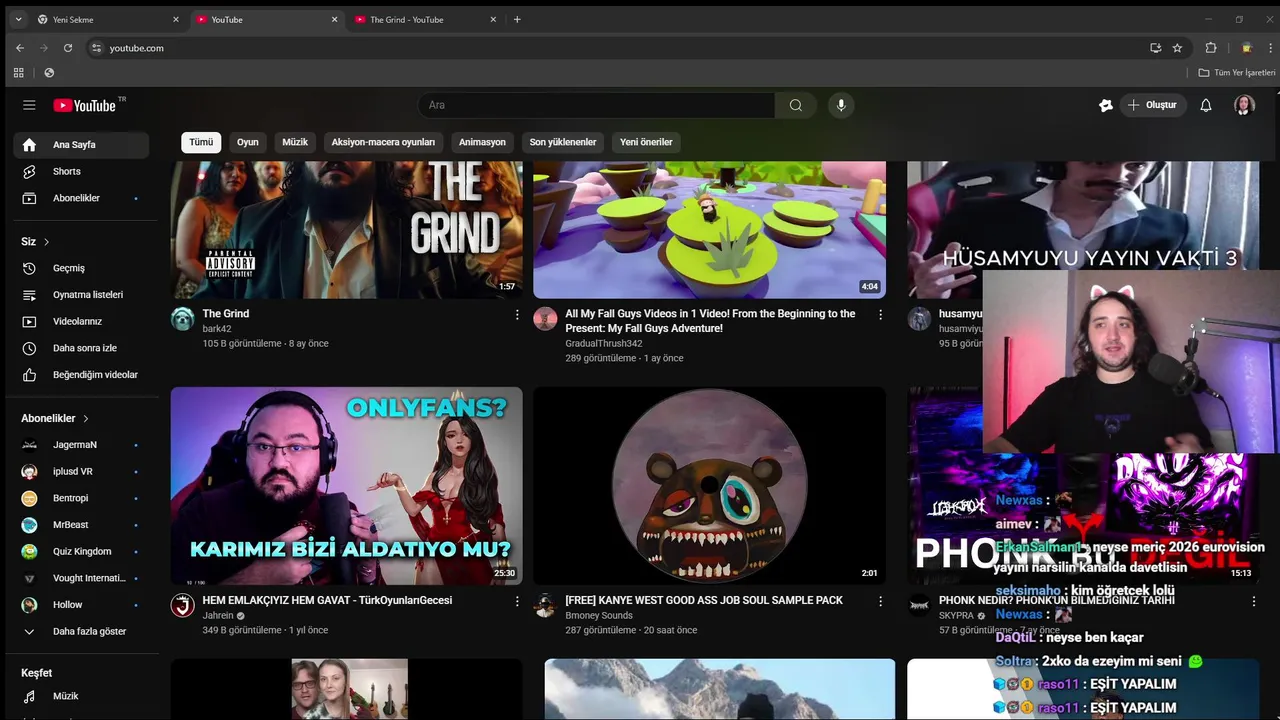The height and width of the screenshot is (720, 1280).
Task: Click the address bar youtube.com
Action: 615,48
